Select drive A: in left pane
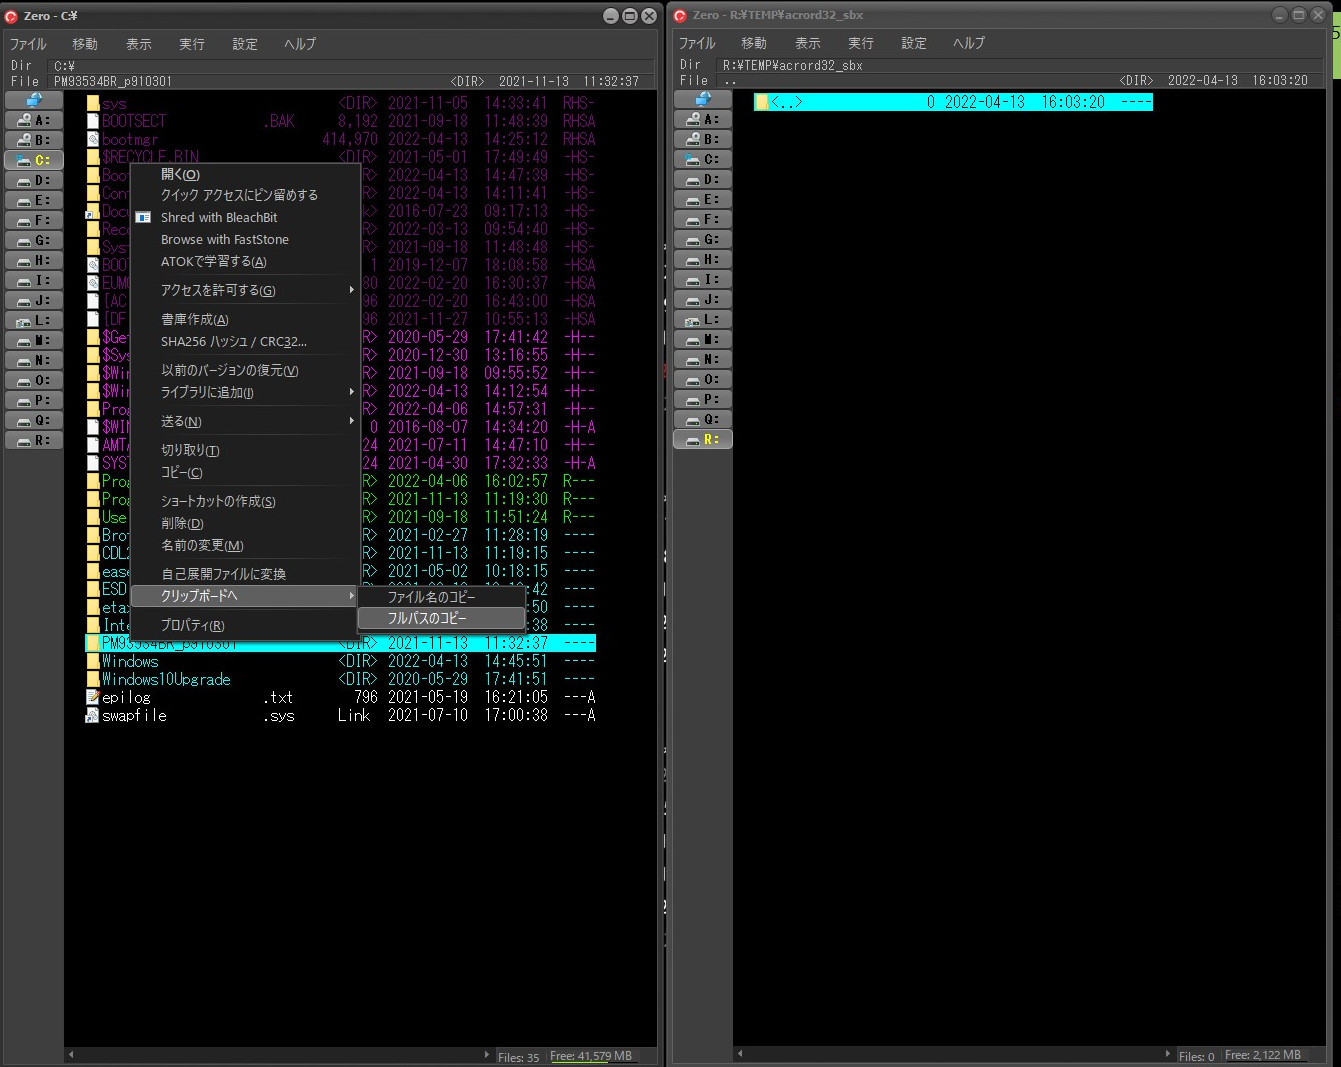The width and height of the screenshot is (1341, 1067). click(x=34, y=120)
